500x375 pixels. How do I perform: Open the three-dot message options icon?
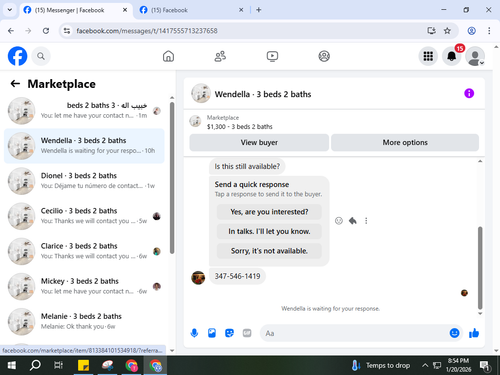coord(366,221)
